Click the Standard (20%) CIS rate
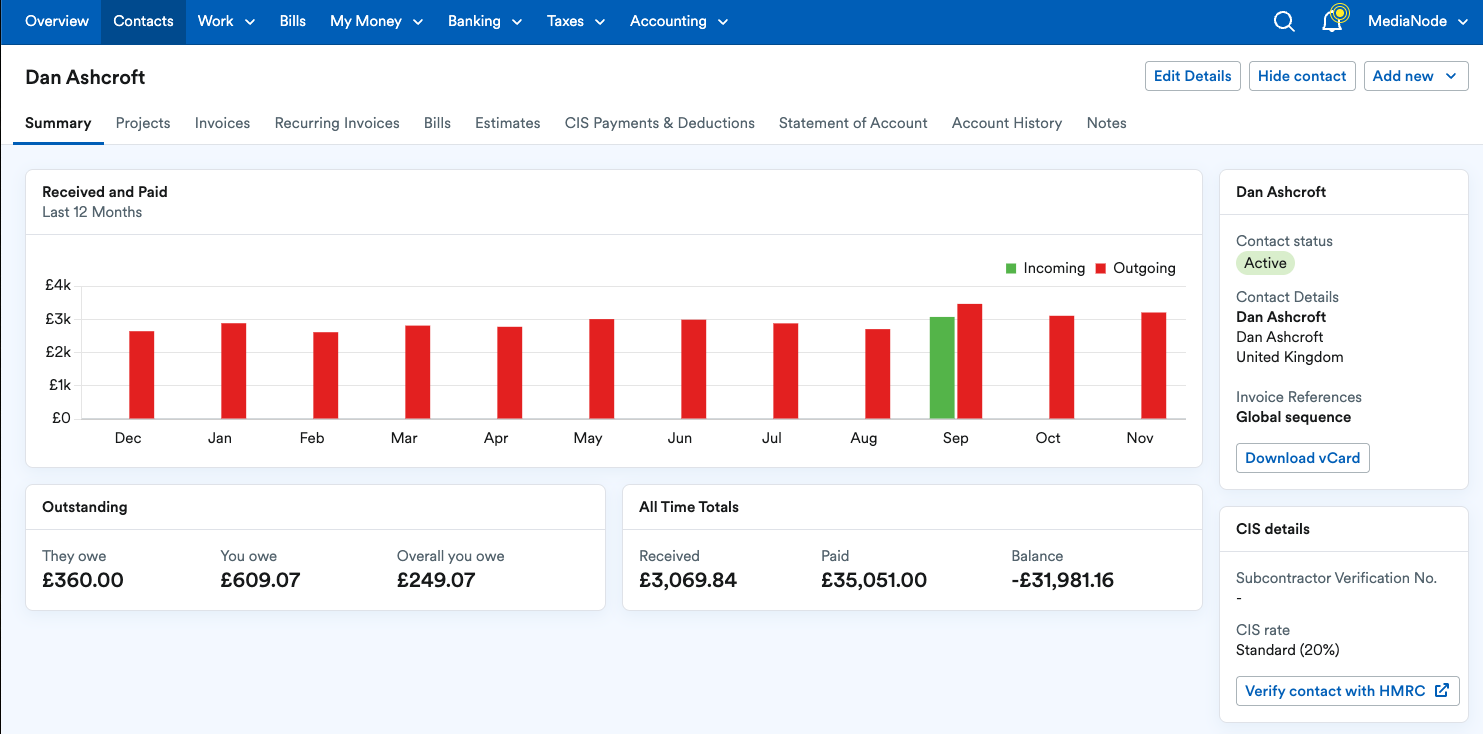This screenshot has width=1483, height=734. click(x=1288, y=650)
